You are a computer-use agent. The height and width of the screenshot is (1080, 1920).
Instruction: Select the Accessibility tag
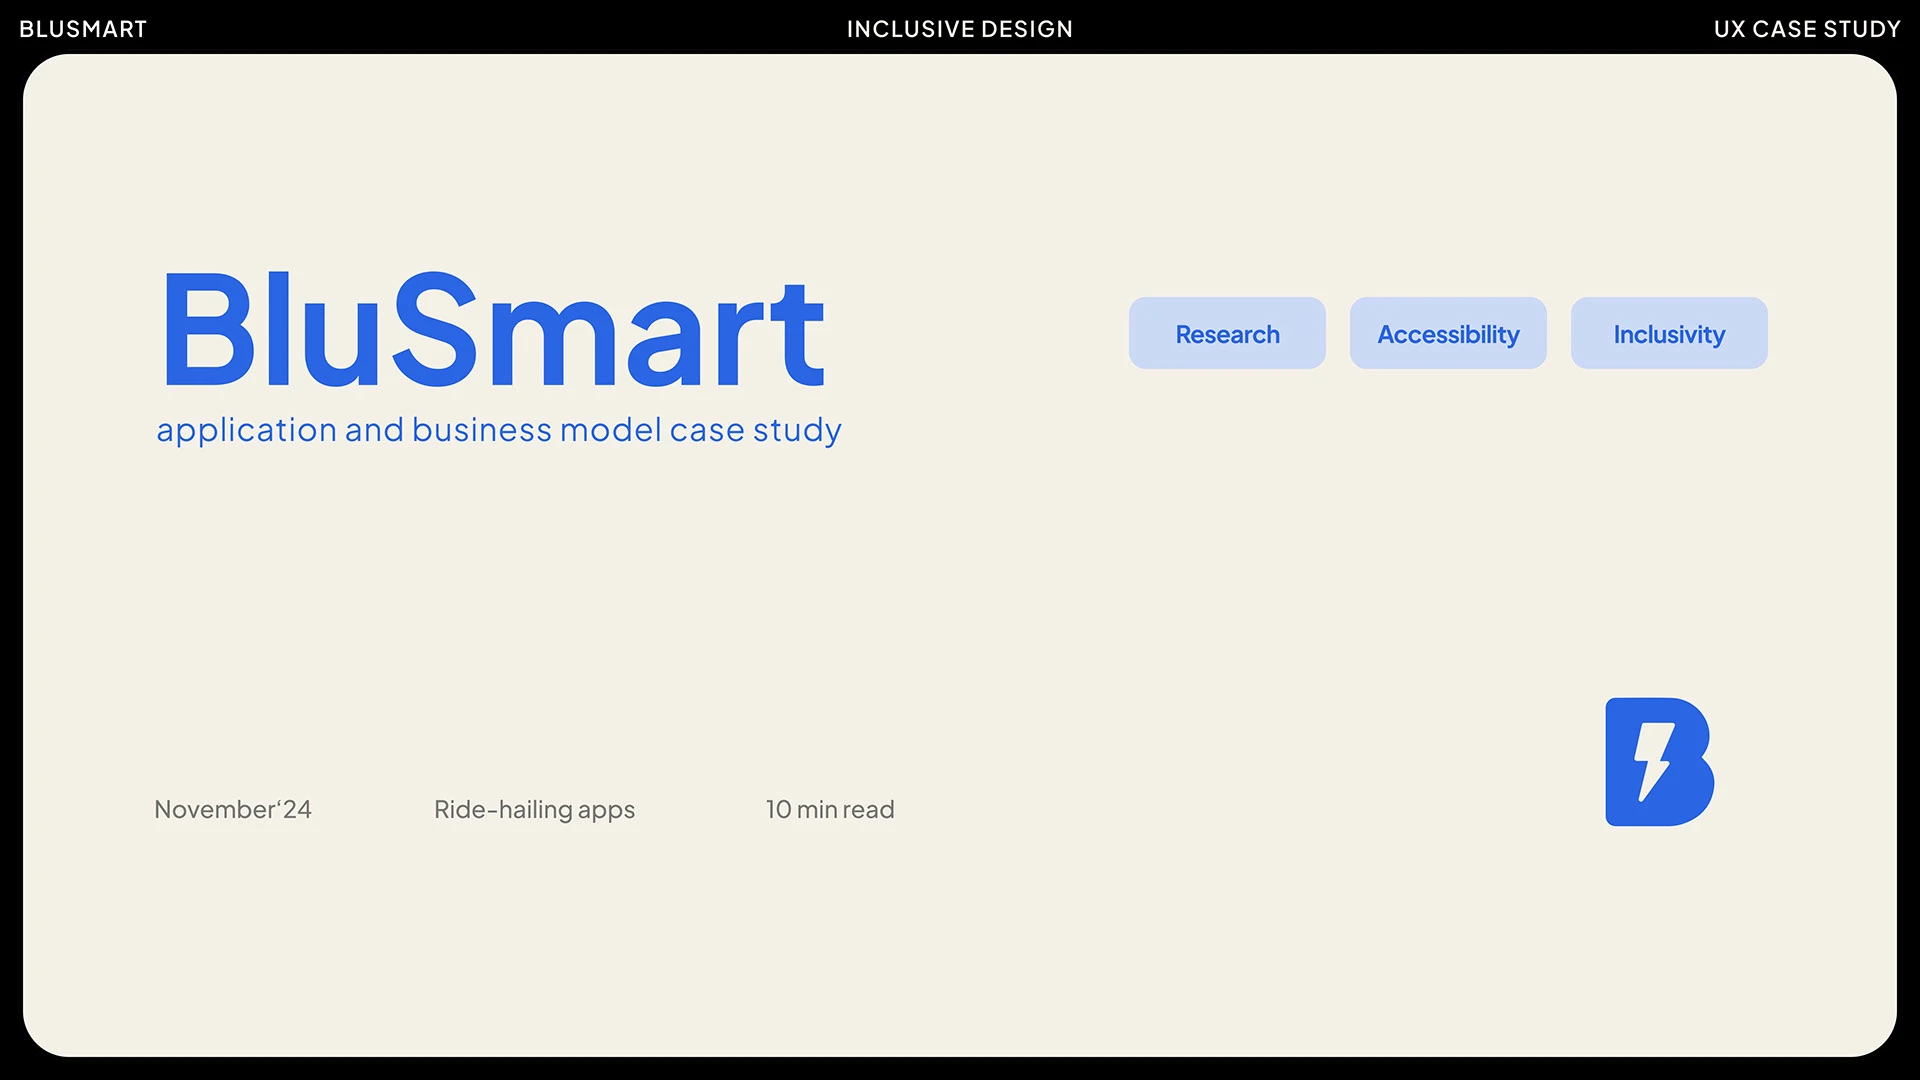pyautogui.click(x=1448, y=333)
